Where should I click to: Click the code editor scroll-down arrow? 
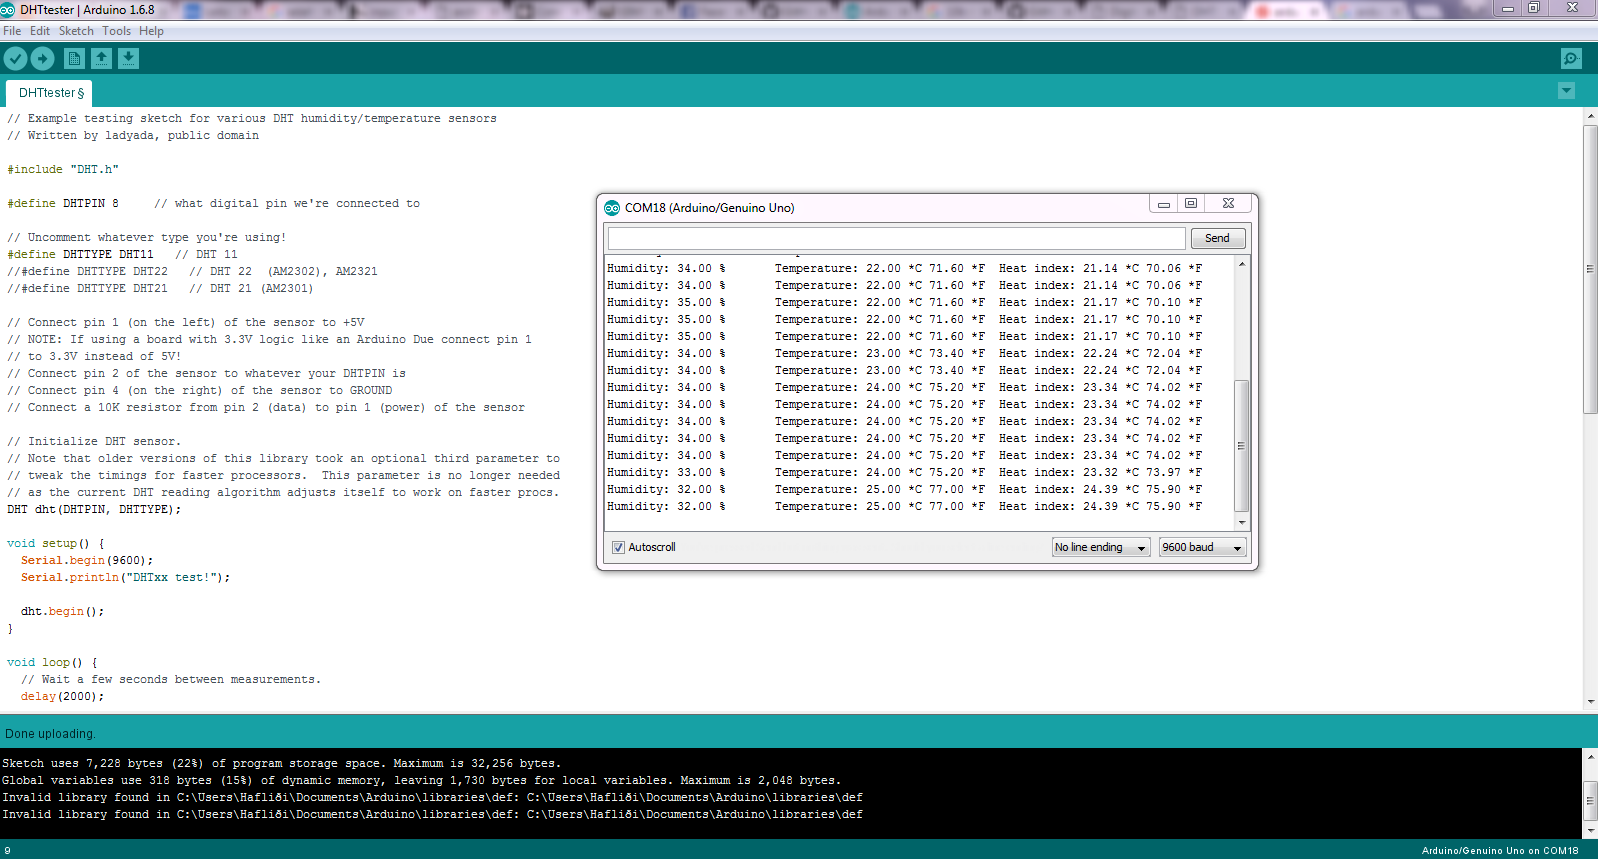coord(1590,702)
